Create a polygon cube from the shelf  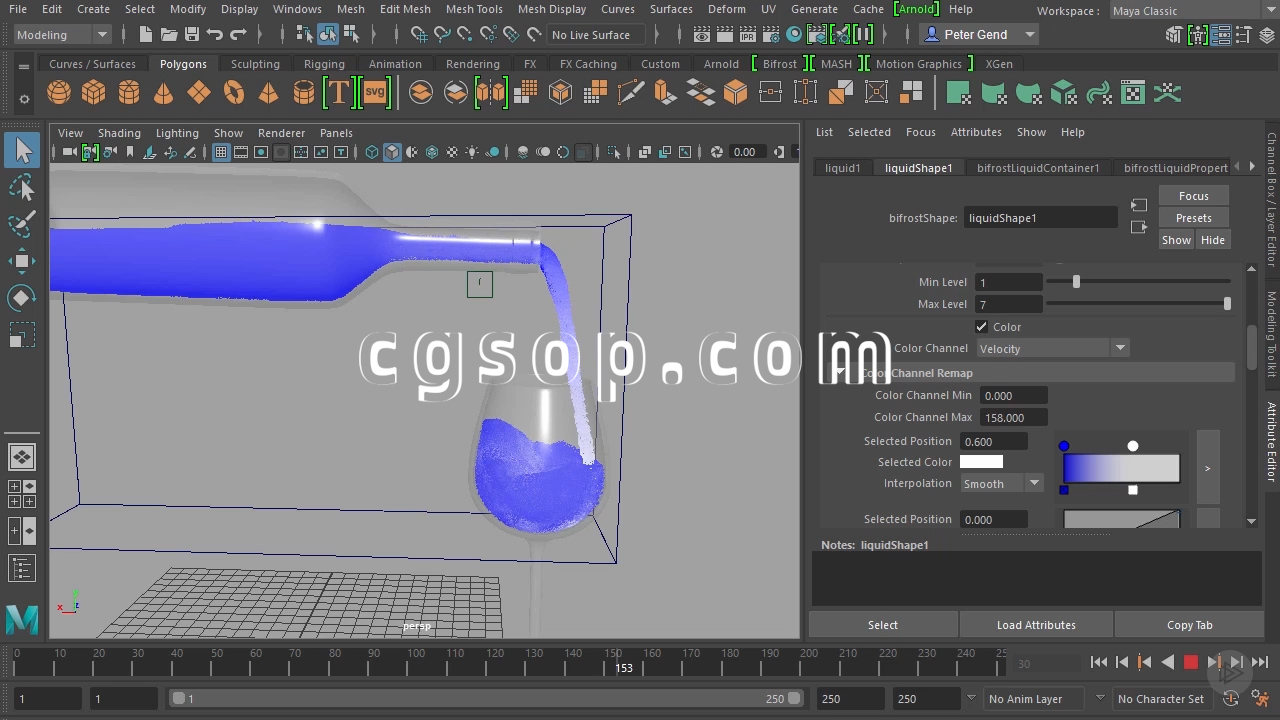click(93, 93)
